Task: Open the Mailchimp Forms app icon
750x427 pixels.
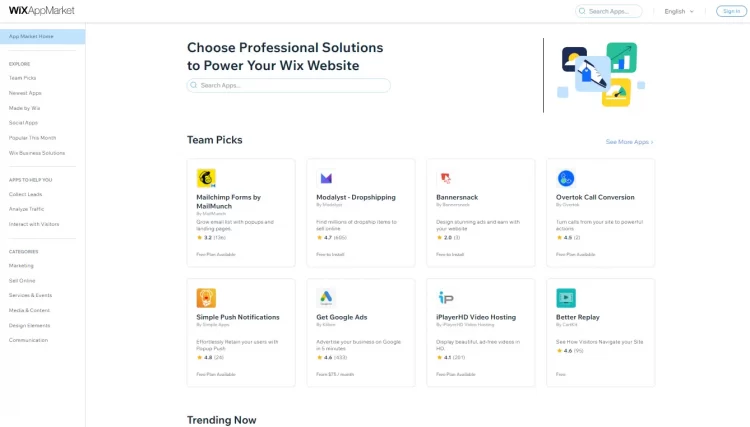Action: [206, 178]
